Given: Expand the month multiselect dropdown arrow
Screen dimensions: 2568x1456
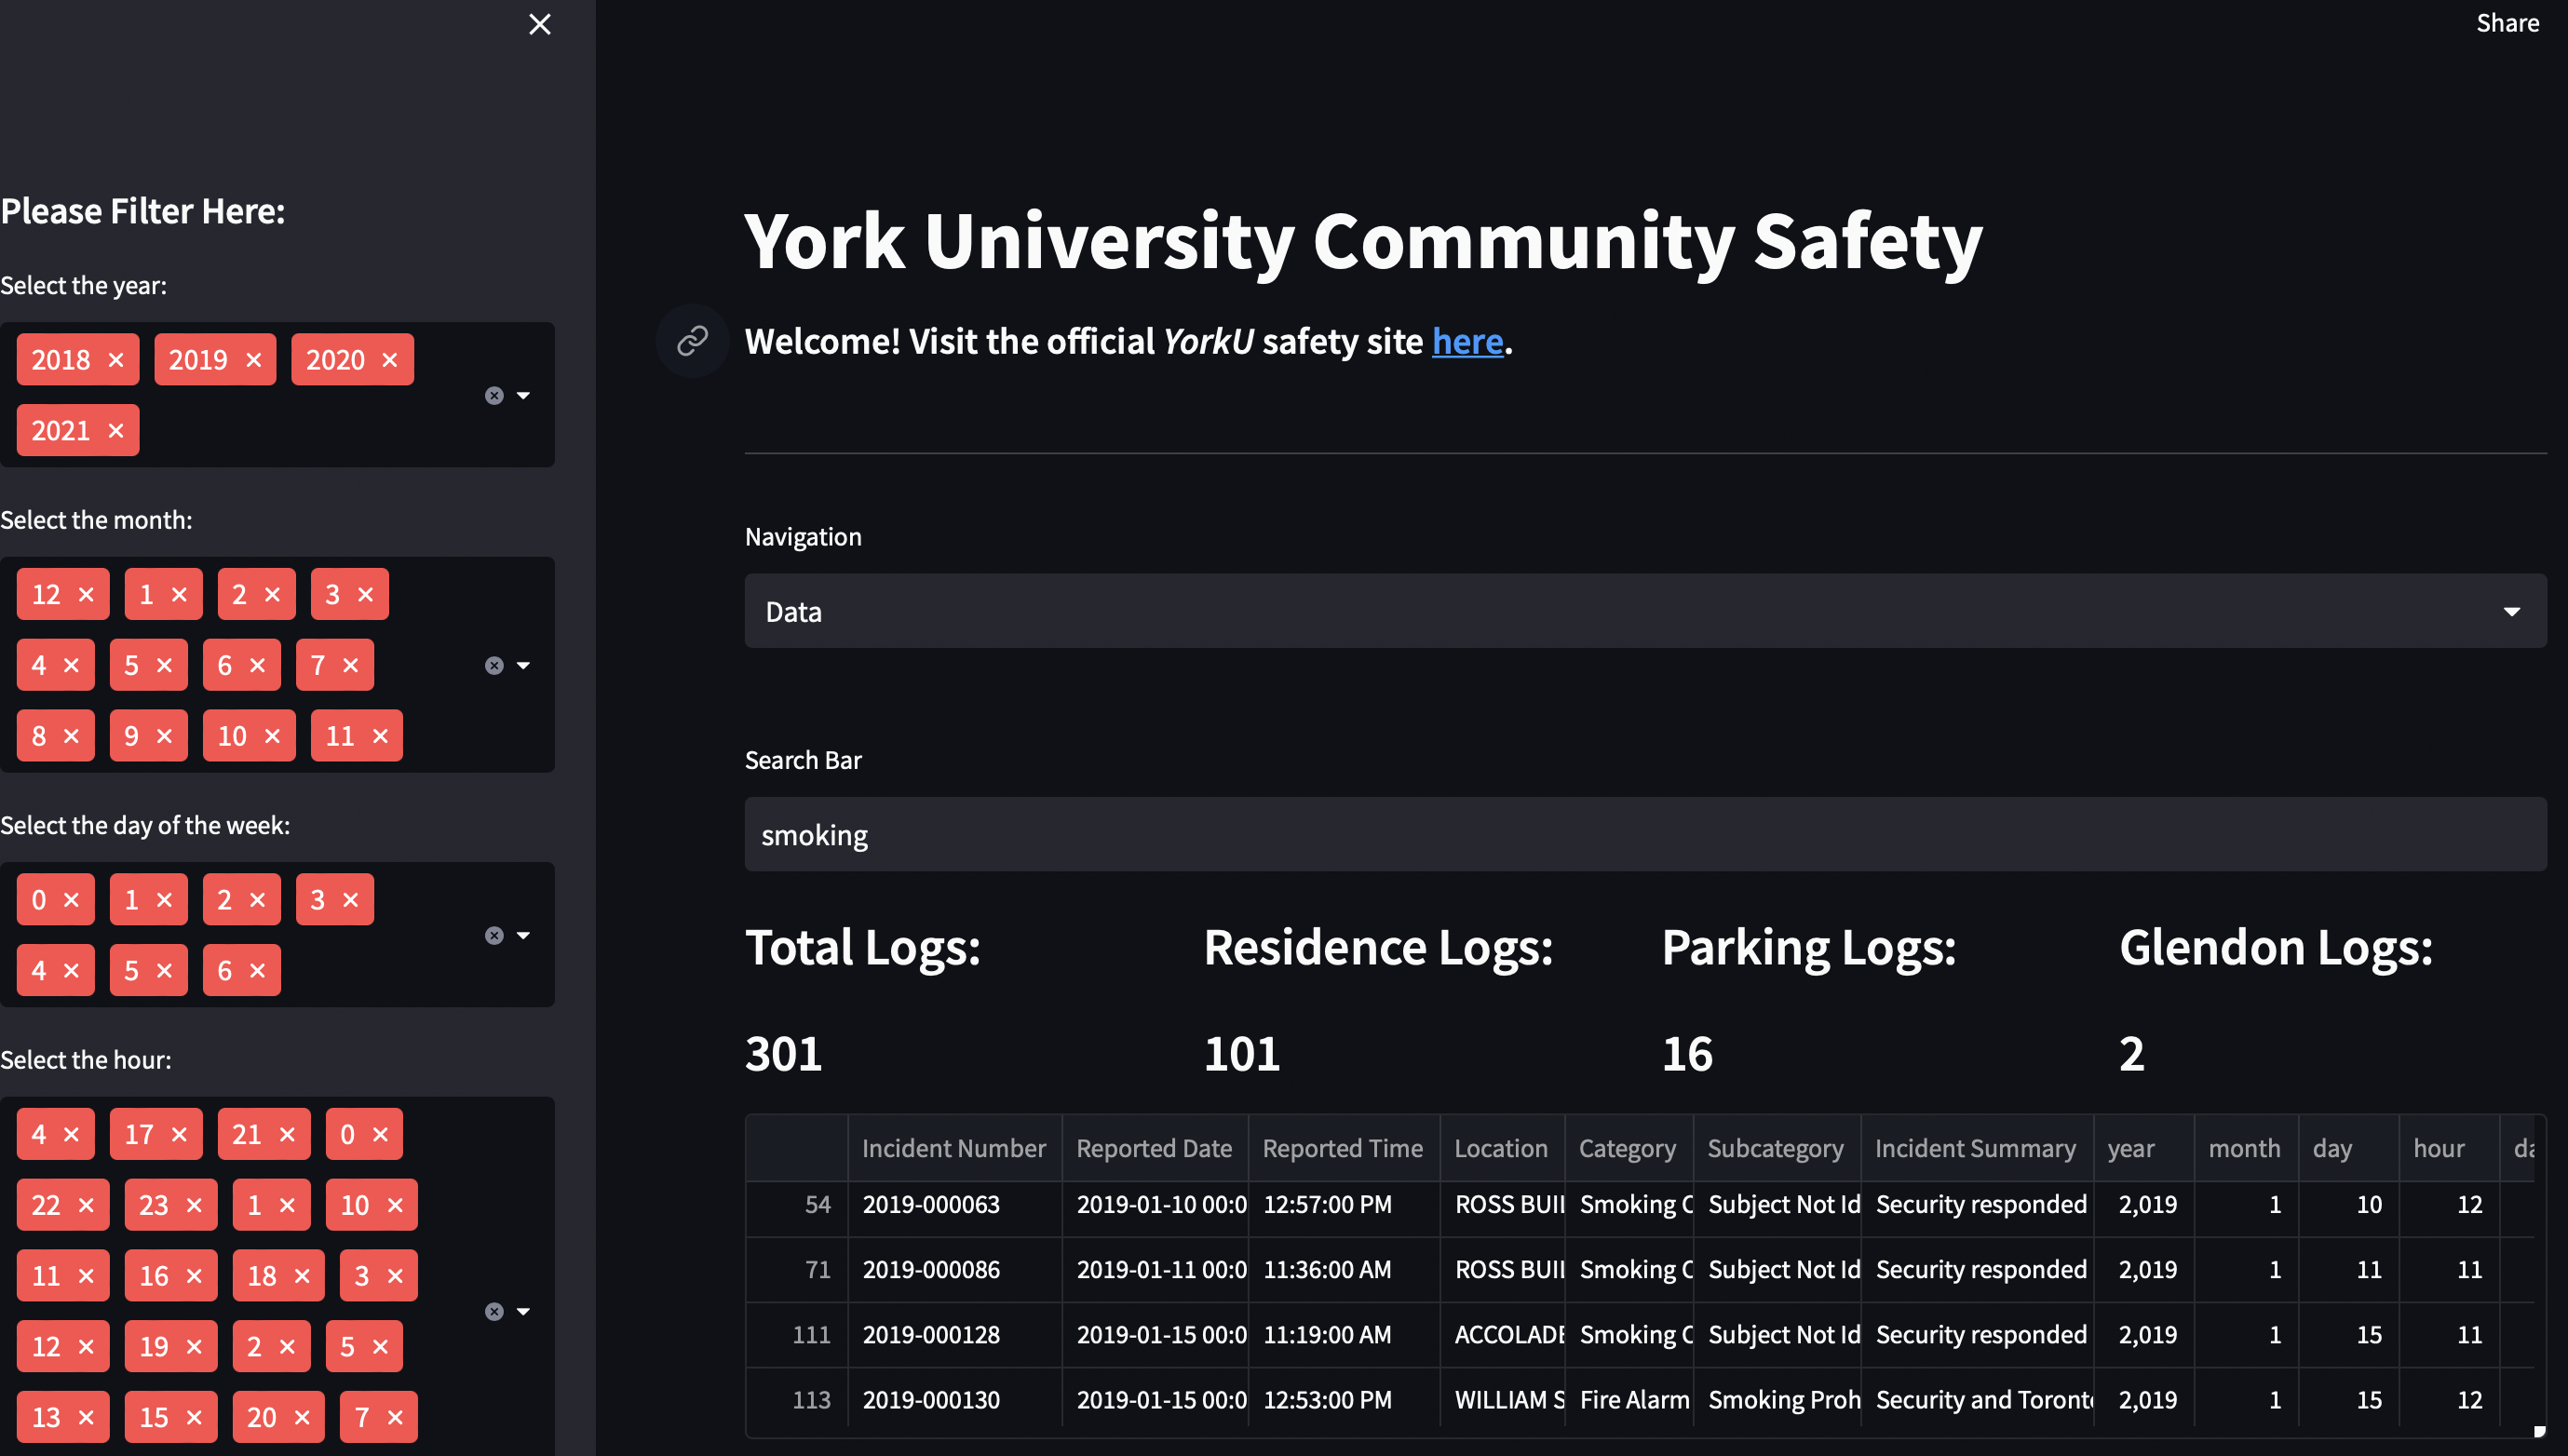Looking at the screenshot, I should coord(523,666).
